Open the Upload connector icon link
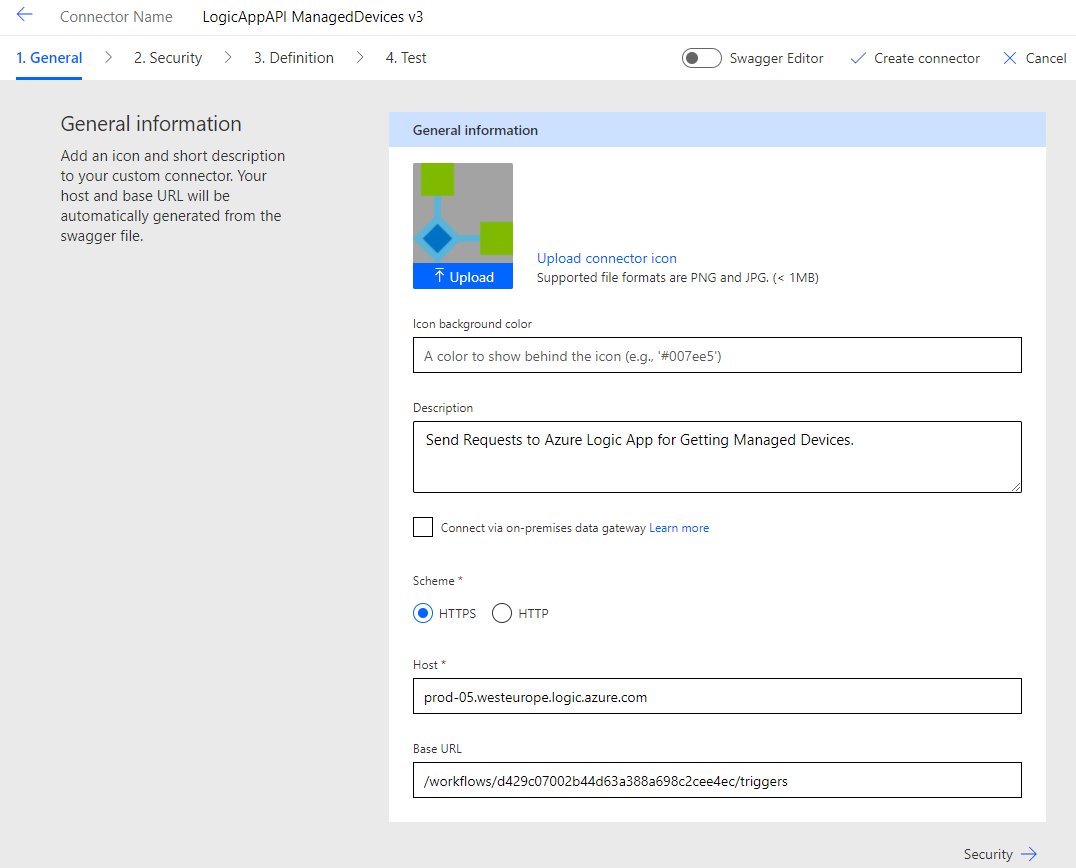Screen dimensions: 1076x868 point(607,258)
